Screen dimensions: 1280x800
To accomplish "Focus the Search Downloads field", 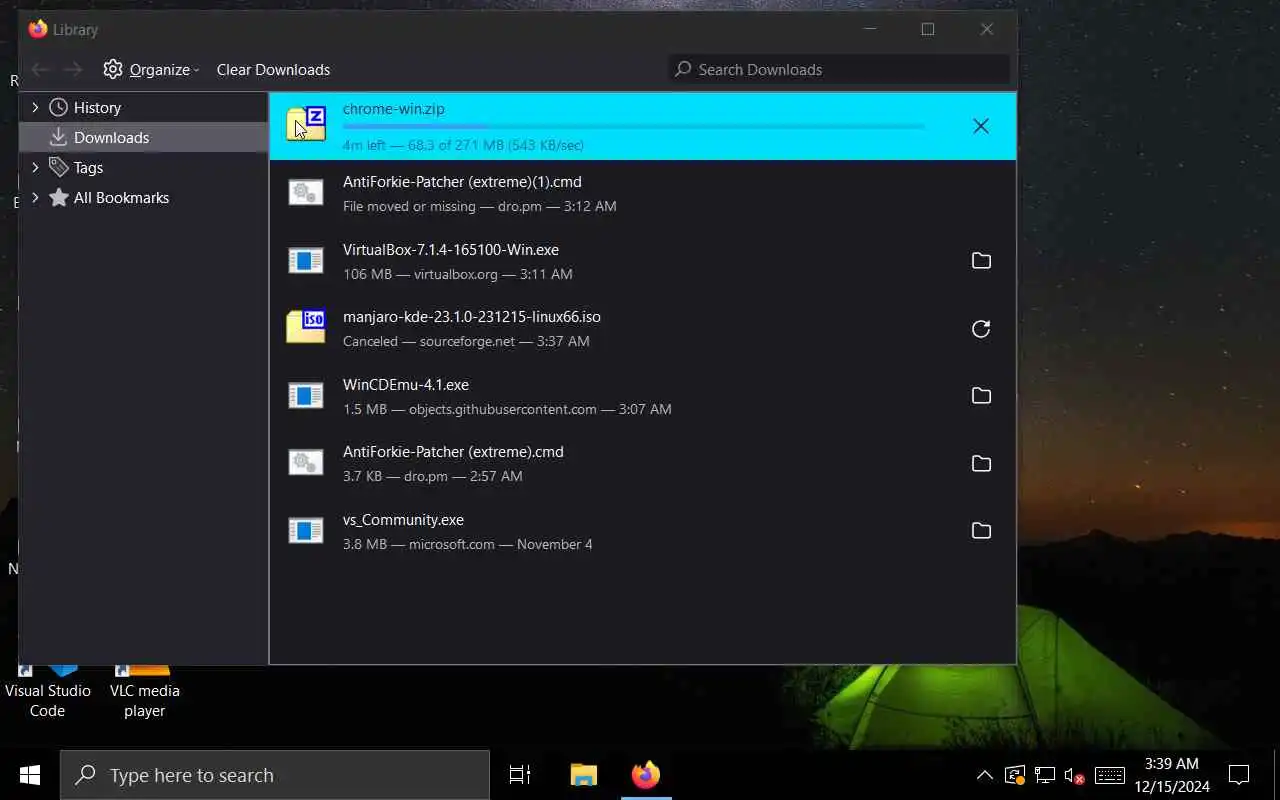I will 838,69.
